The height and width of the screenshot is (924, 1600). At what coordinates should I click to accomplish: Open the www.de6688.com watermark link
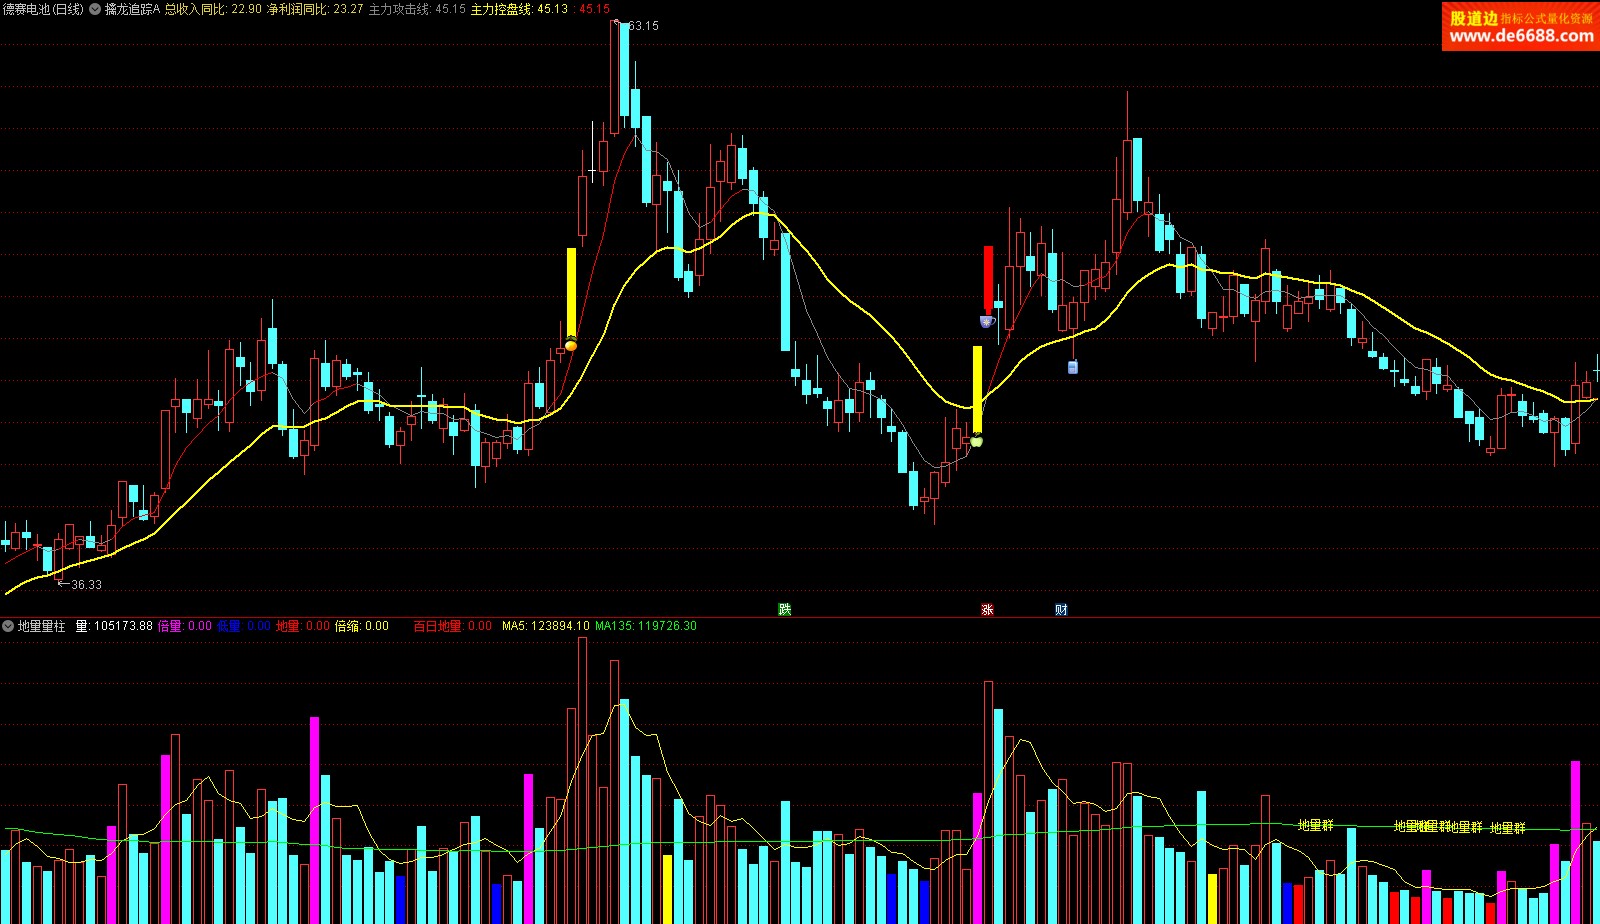point(1521,36)
